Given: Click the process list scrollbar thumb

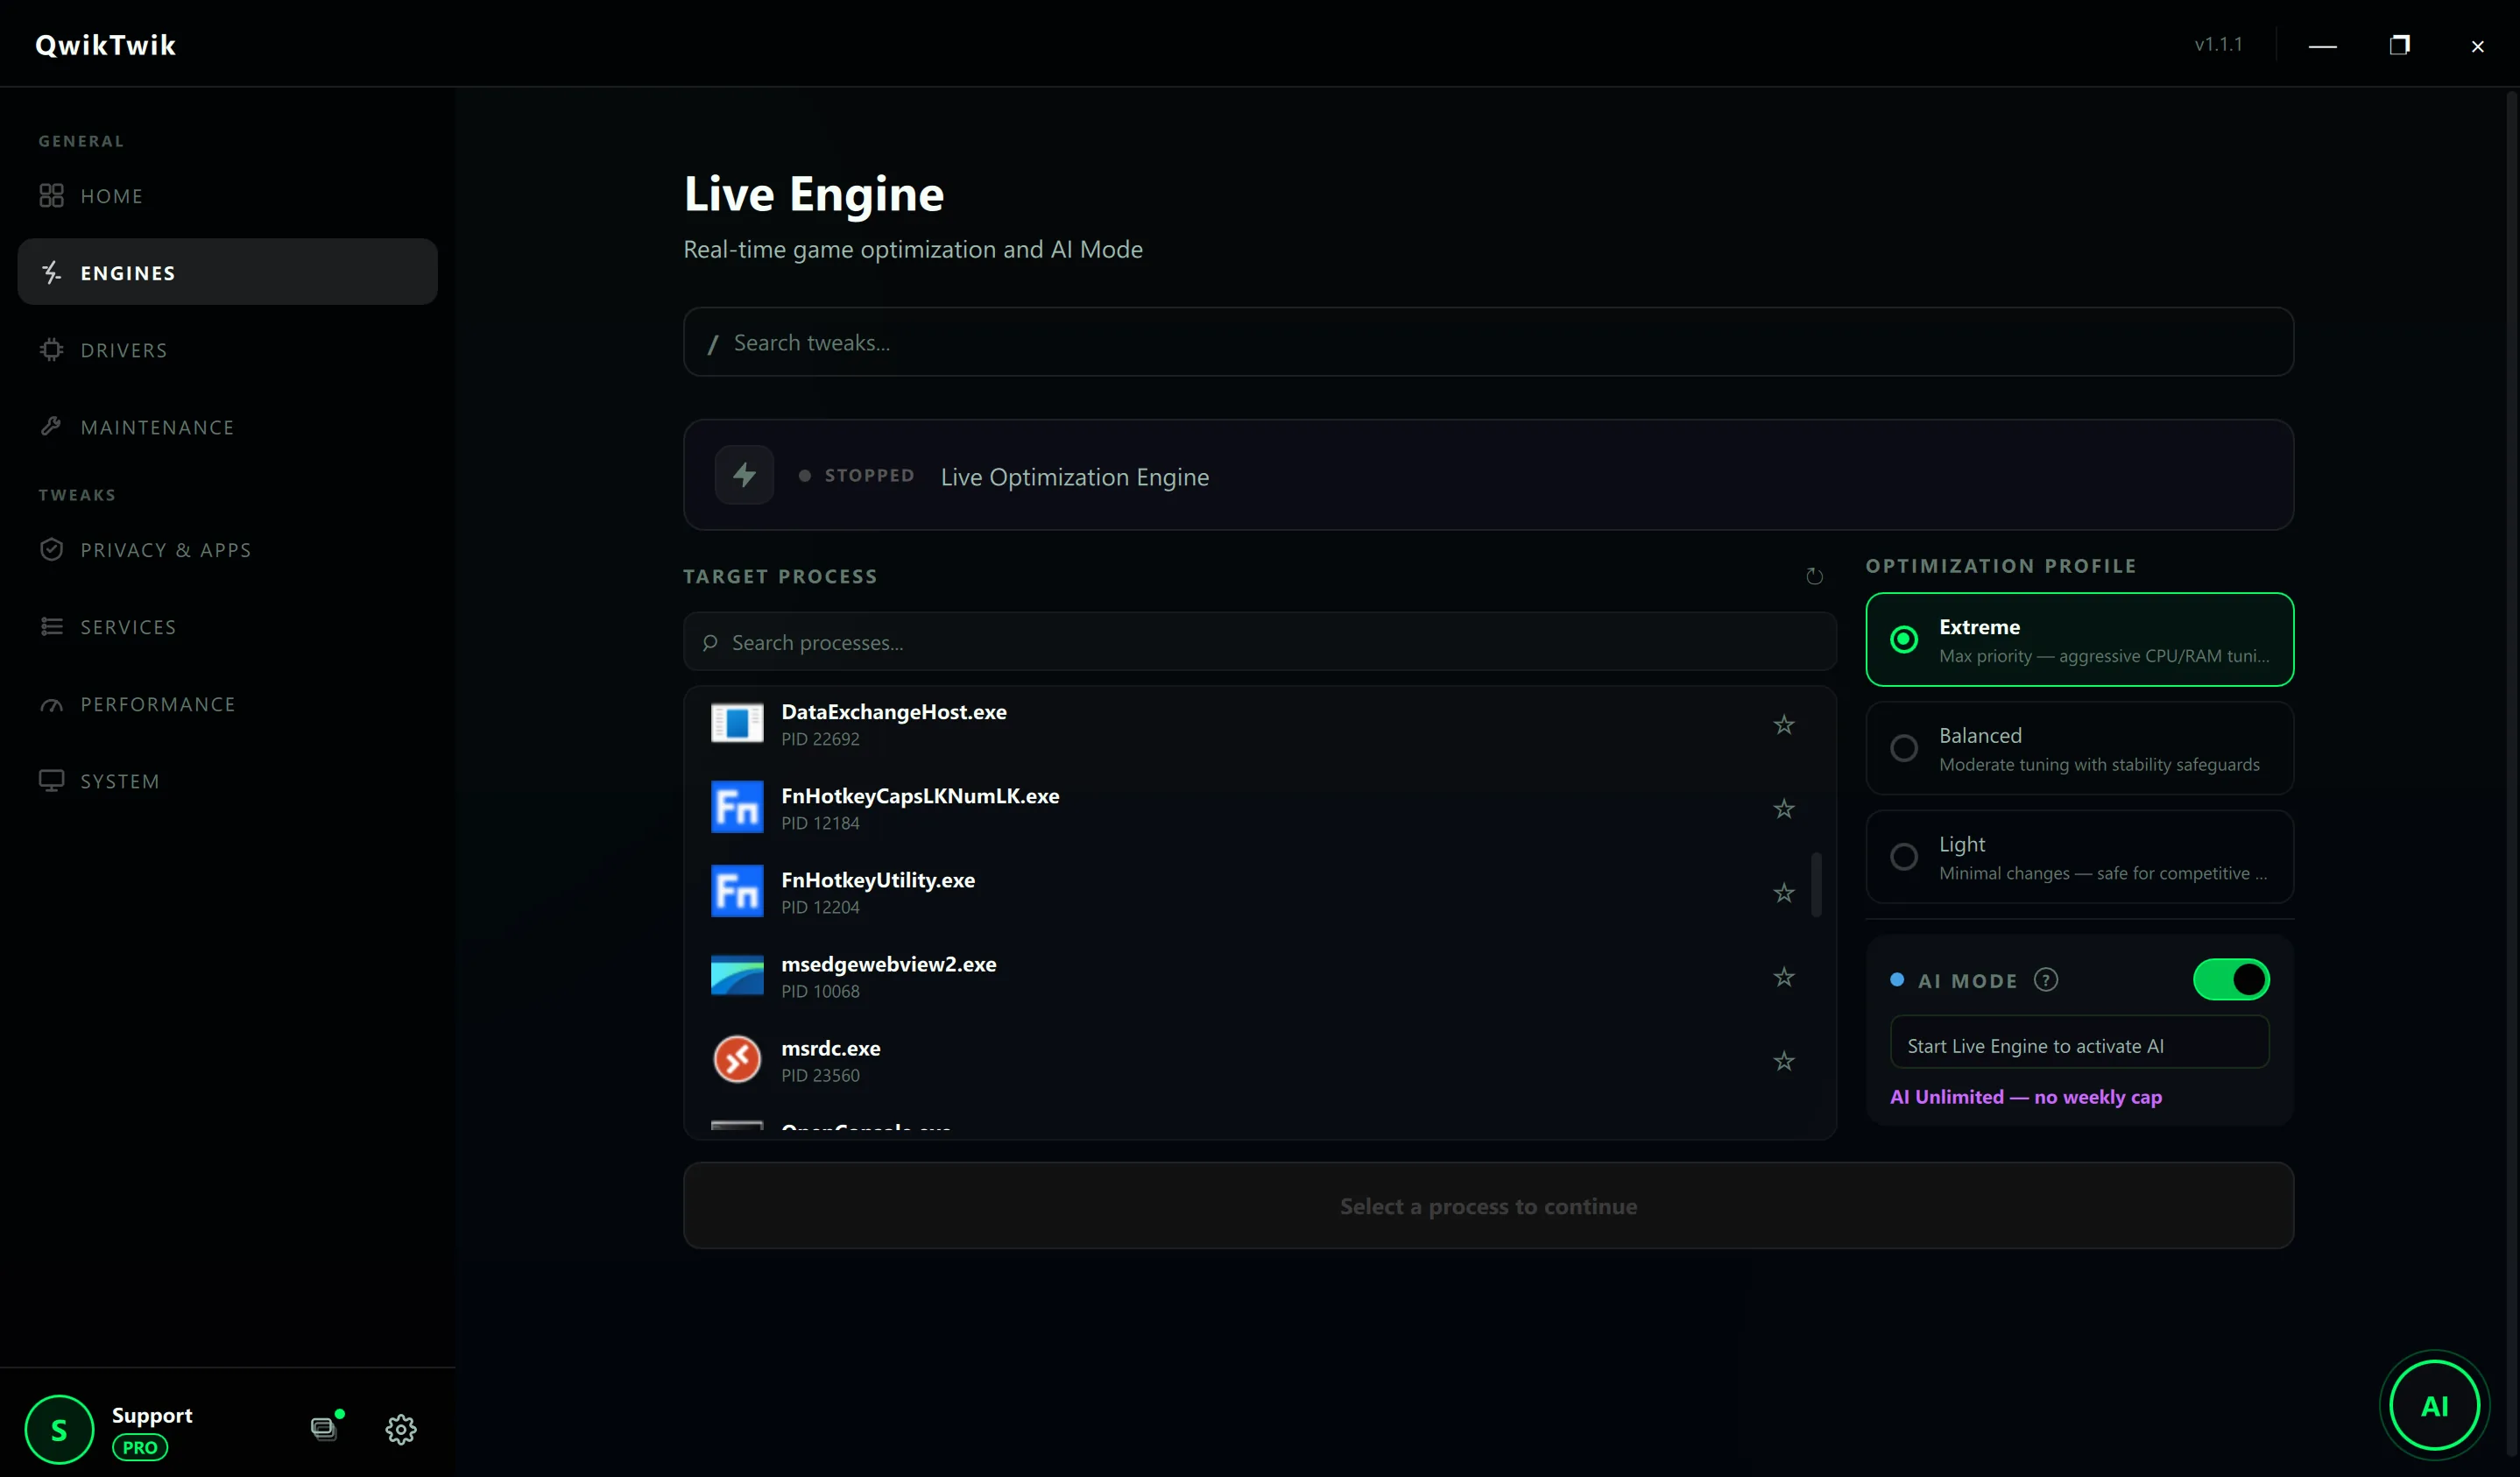Looking at the screenshot, I should pos(1816,884).
